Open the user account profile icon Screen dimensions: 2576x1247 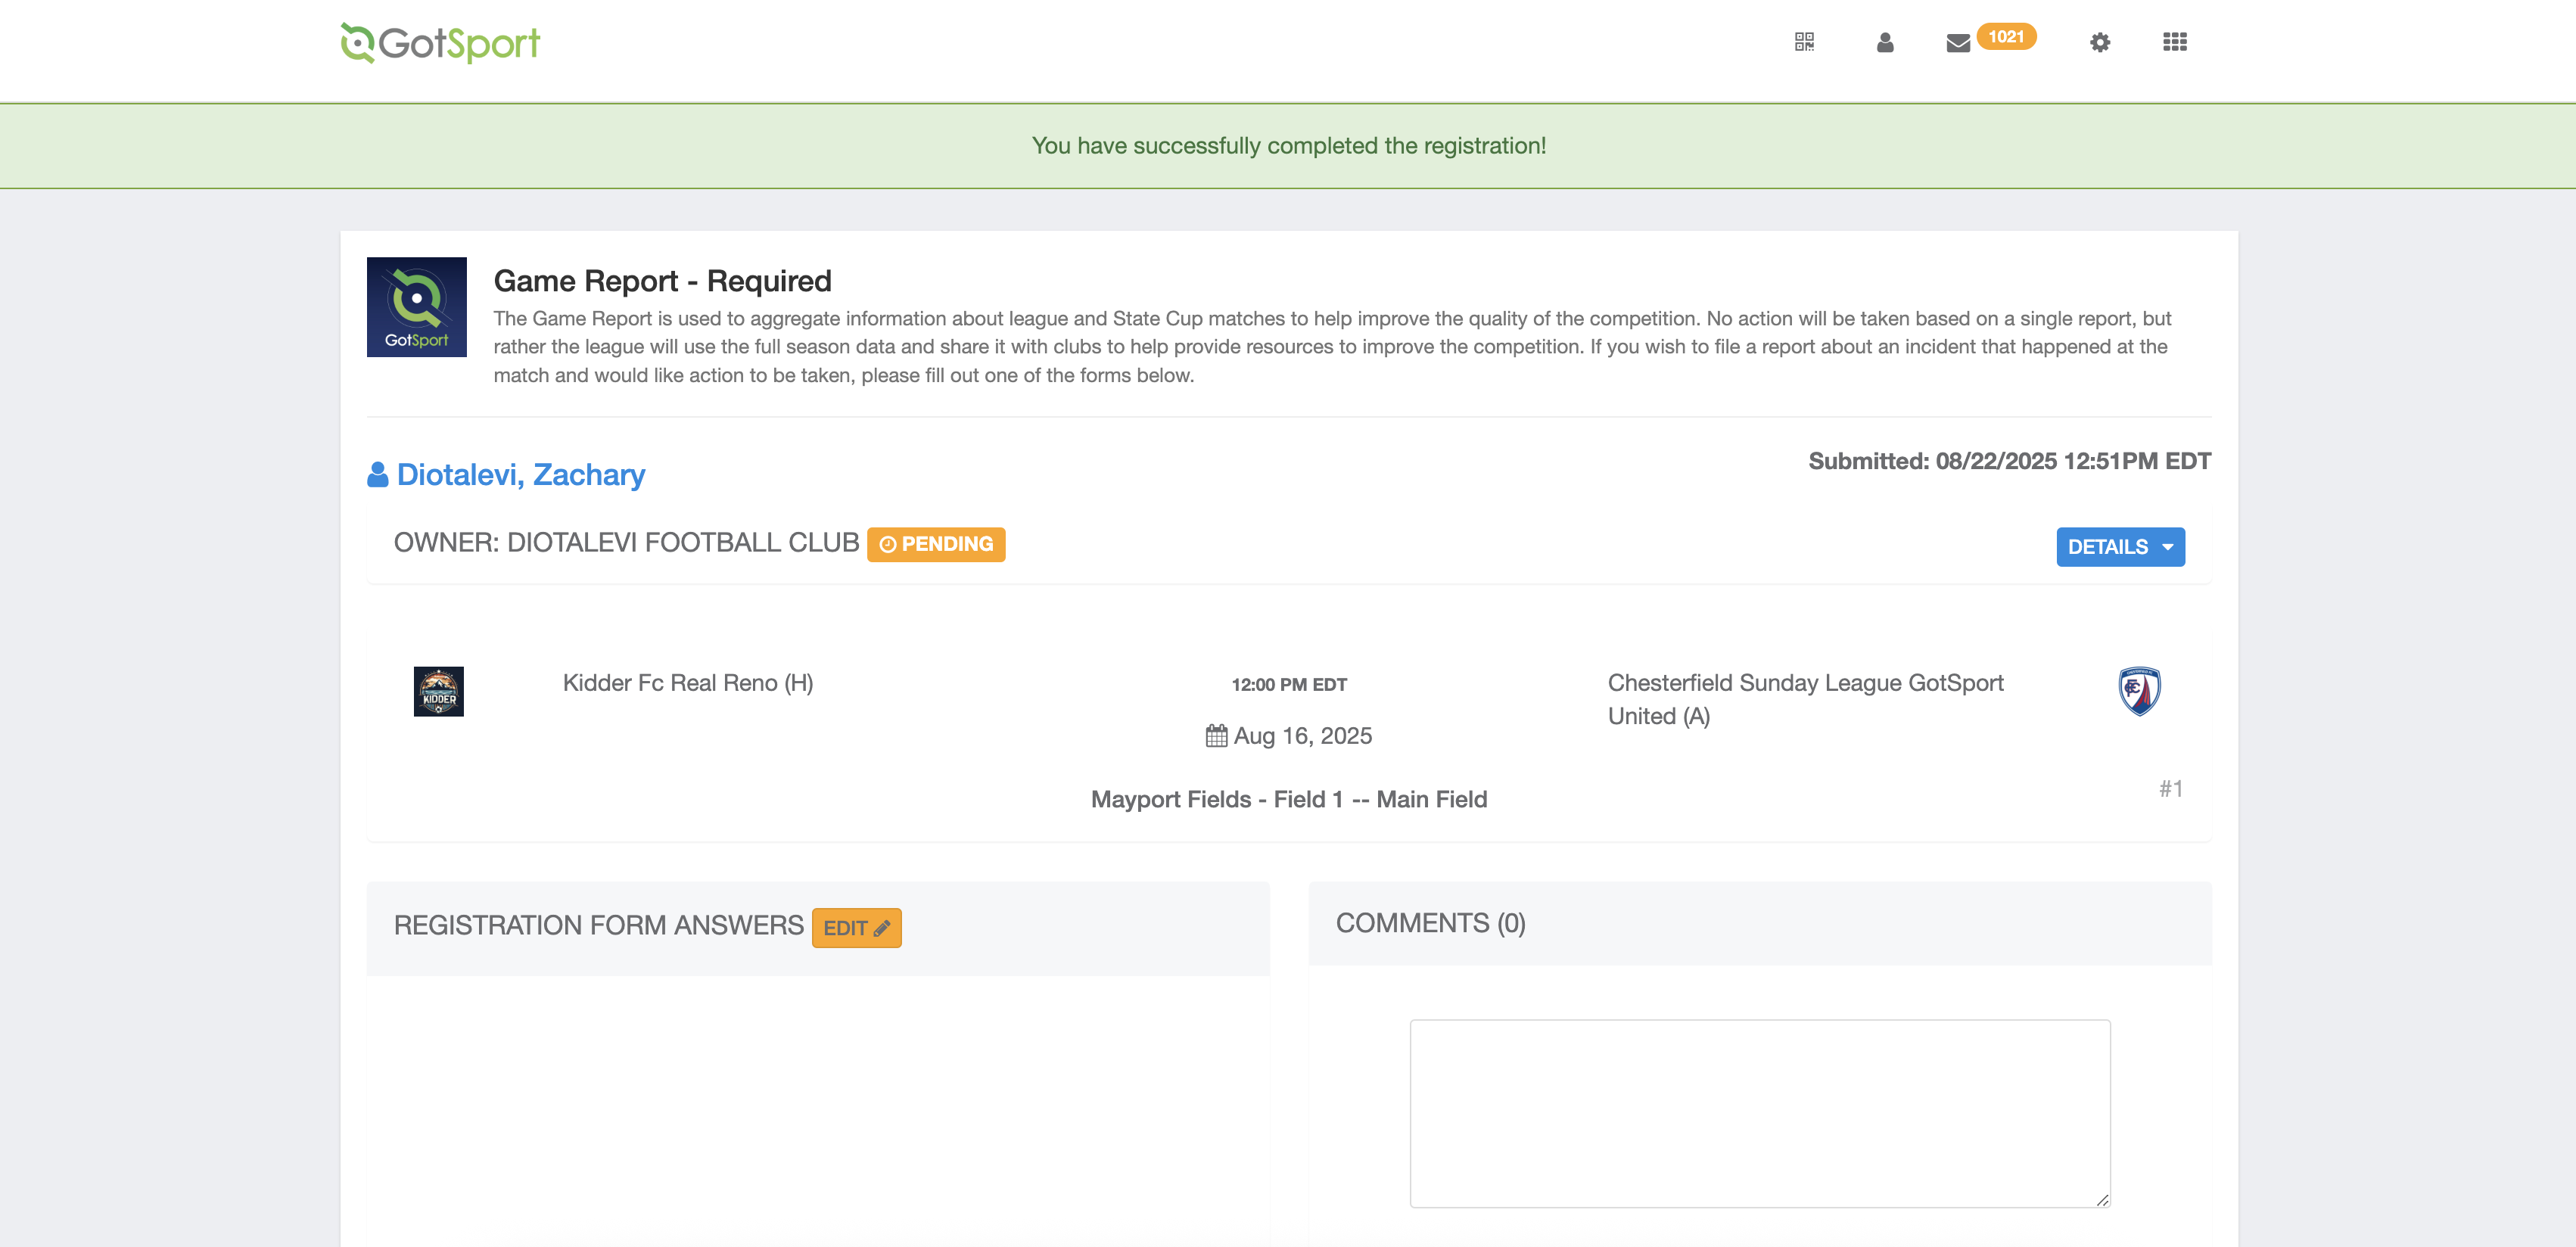(1885, 42)
